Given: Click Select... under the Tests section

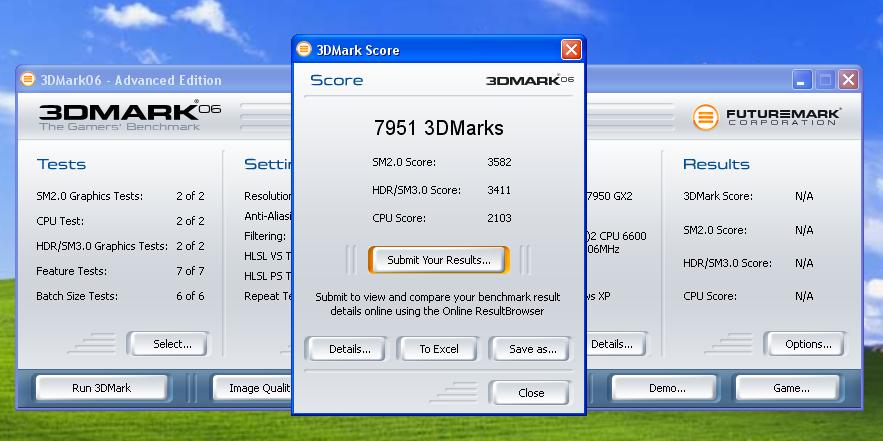Looking at the screenshot, I should pyautogui.click(x=168, y=344).
